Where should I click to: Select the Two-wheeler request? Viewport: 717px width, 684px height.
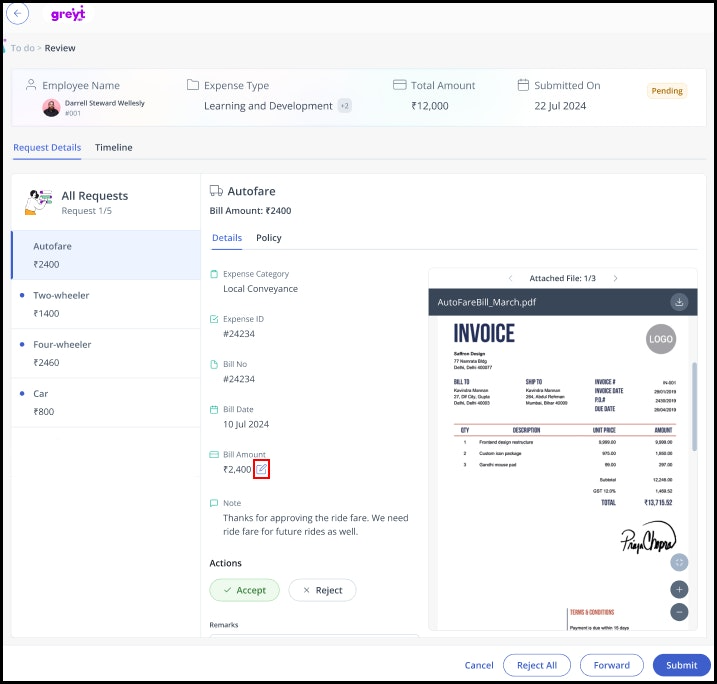coord(106,304)
